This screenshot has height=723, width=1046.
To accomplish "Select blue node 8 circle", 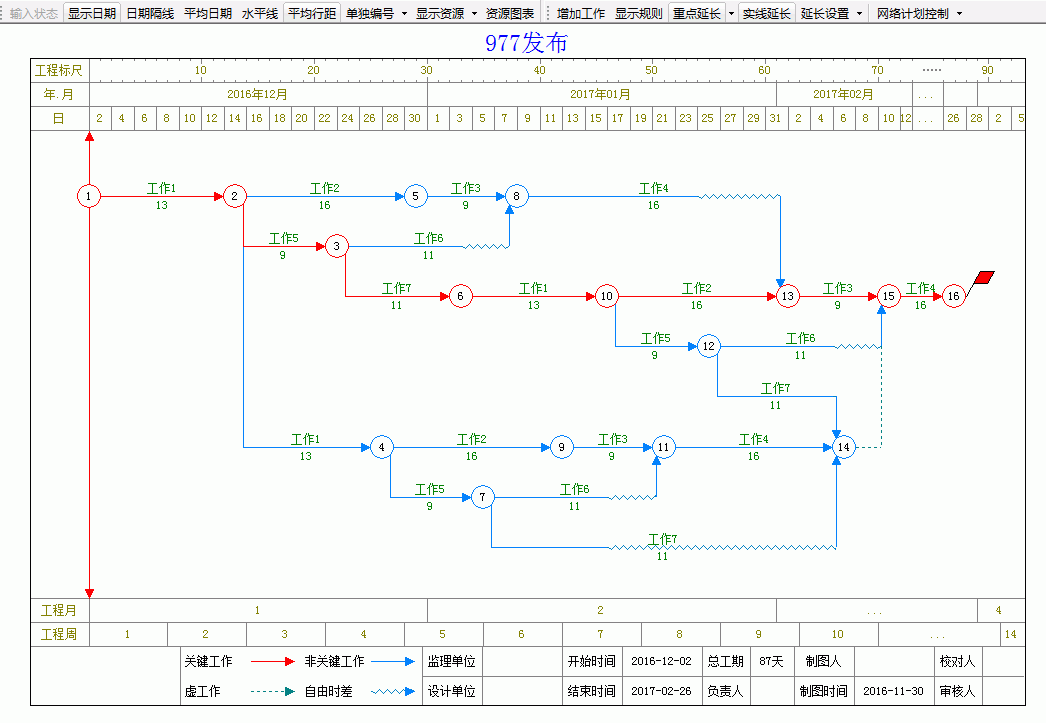I will (516, 196).
